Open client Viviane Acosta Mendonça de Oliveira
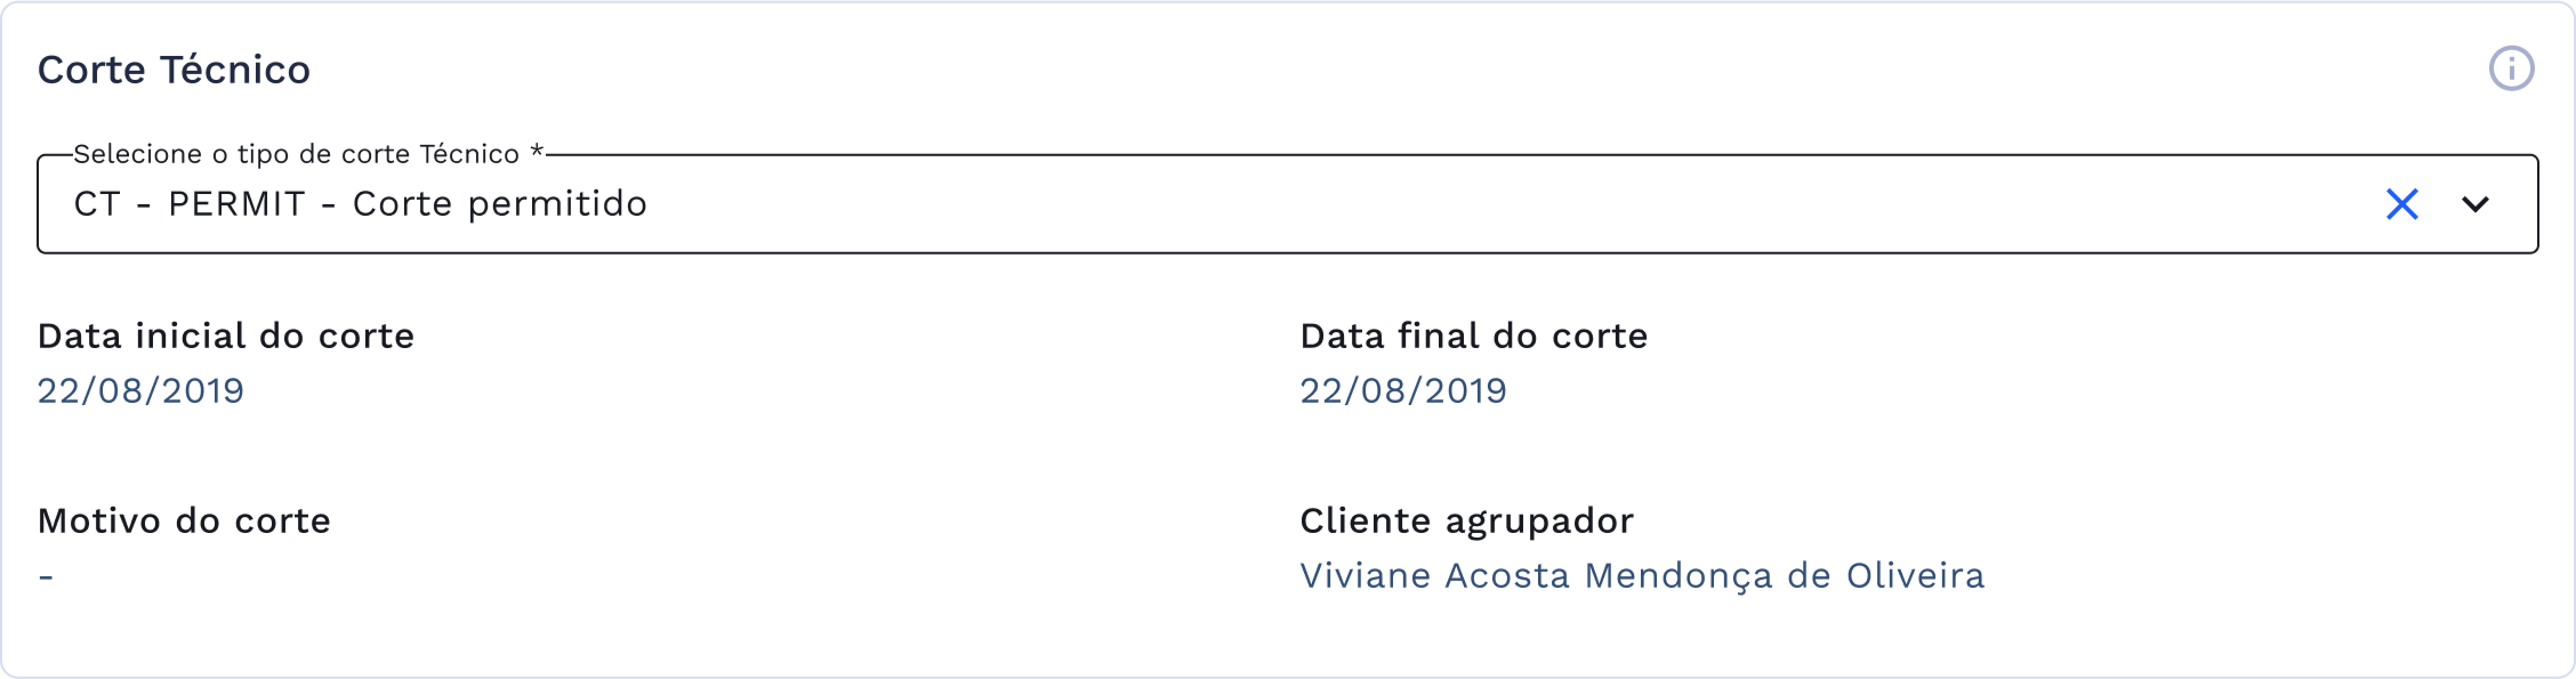The height and width of the screenshot is (679, 2576). 1642,576
